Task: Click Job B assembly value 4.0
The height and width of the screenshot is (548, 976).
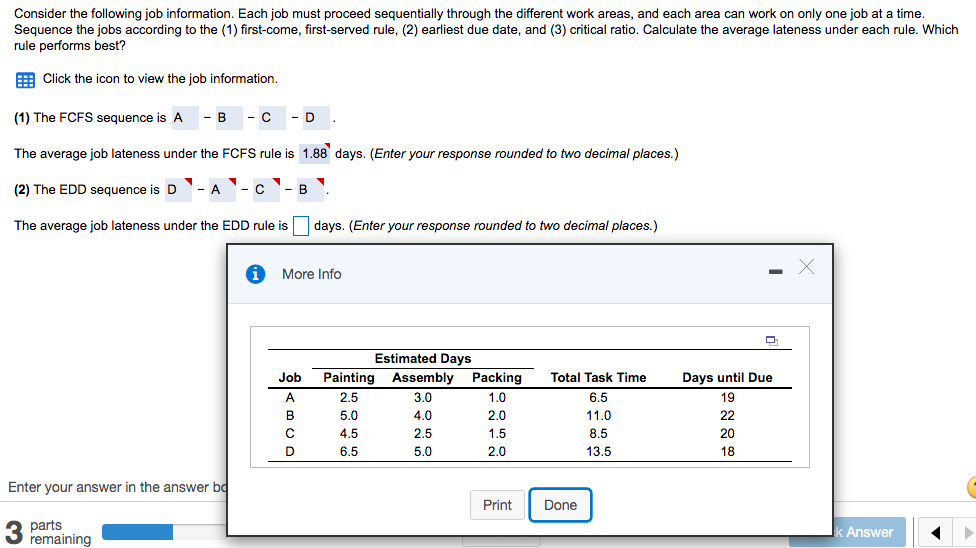Action: 423,415
